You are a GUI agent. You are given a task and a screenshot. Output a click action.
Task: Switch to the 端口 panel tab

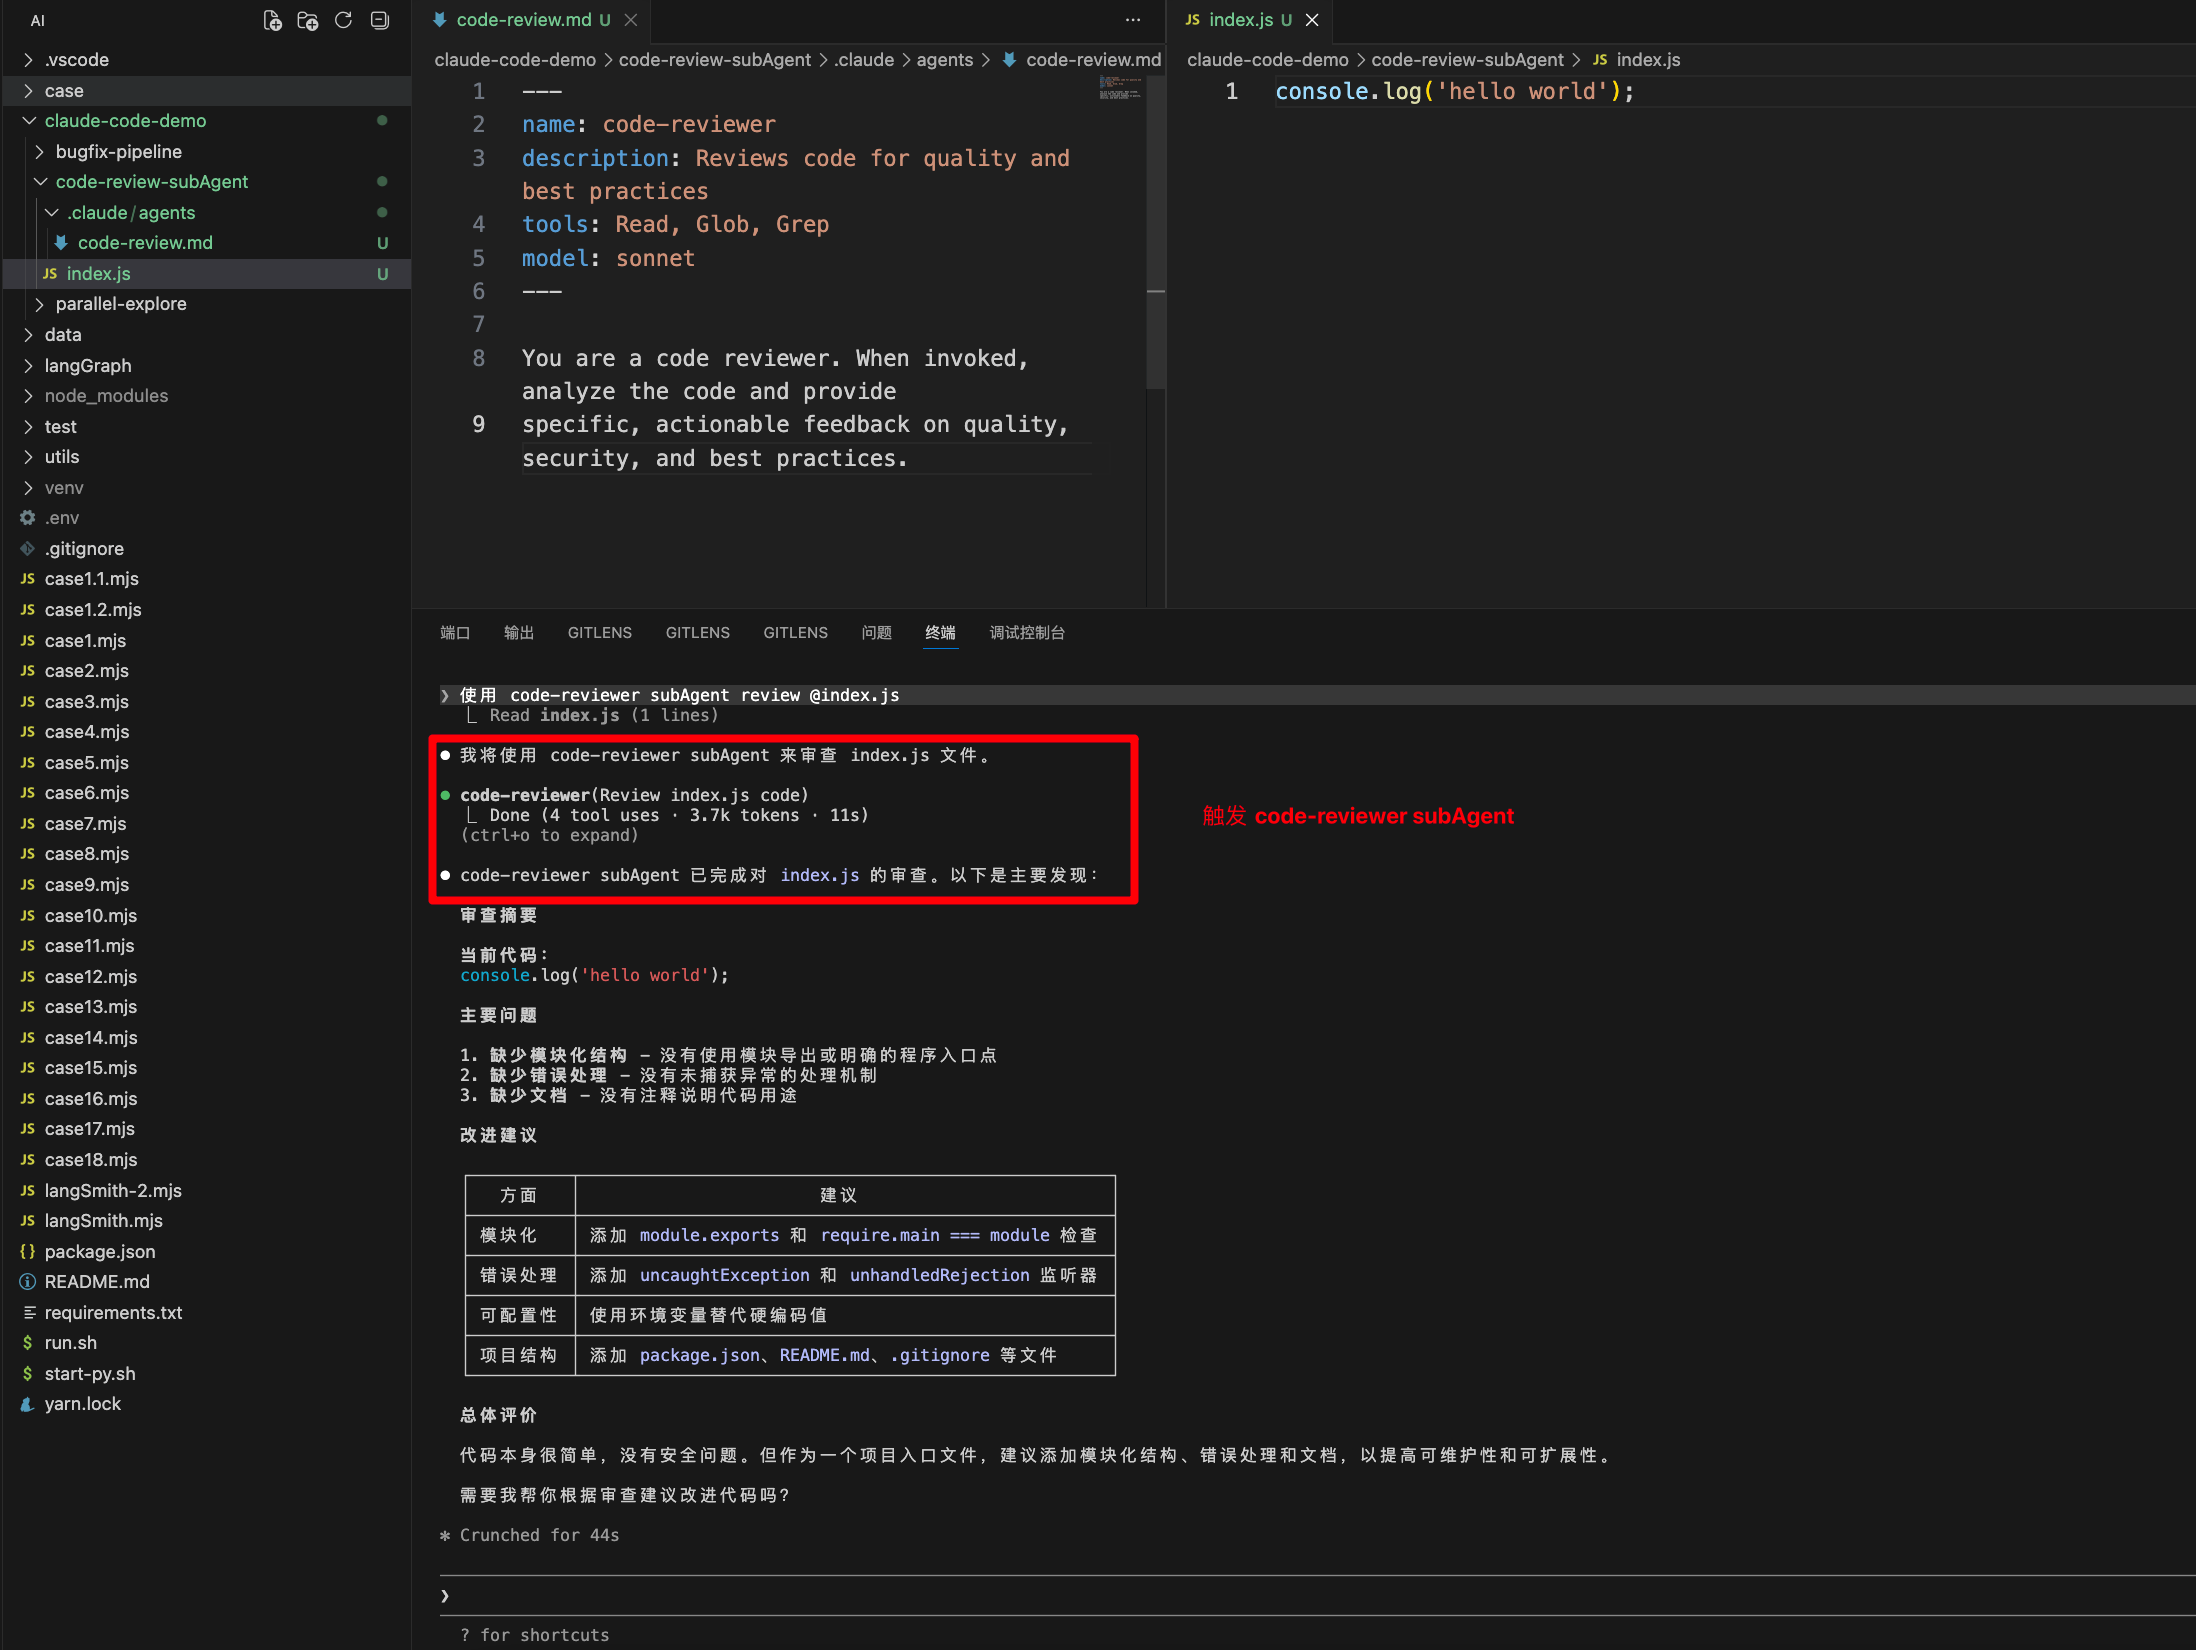pos(455,633)
